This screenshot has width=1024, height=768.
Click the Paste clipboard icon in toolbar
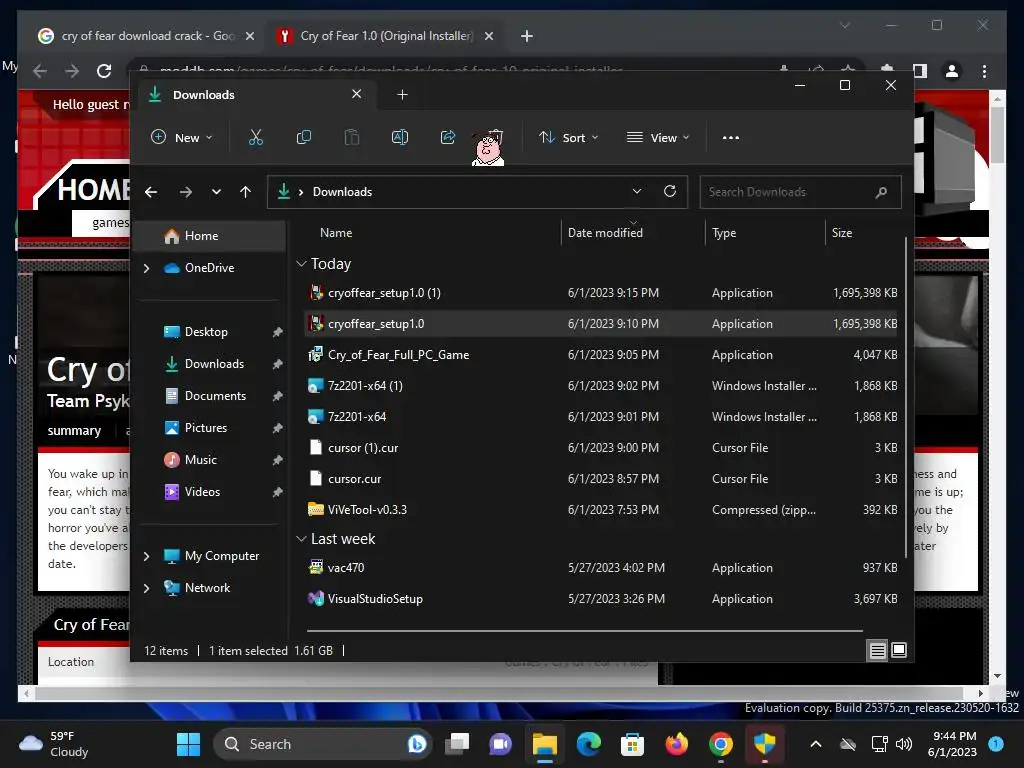[351, 137]
